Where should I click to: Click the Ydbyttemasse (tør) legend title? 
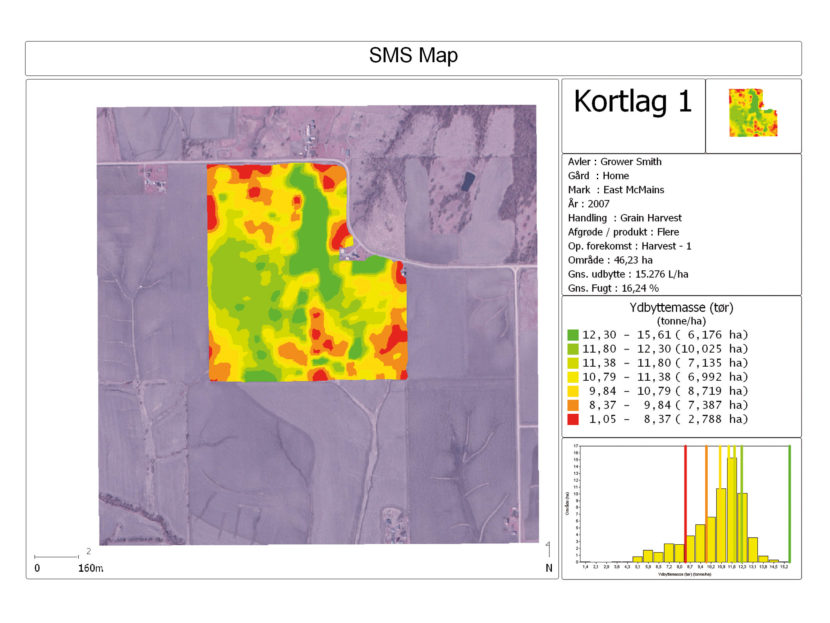point(681,308)
